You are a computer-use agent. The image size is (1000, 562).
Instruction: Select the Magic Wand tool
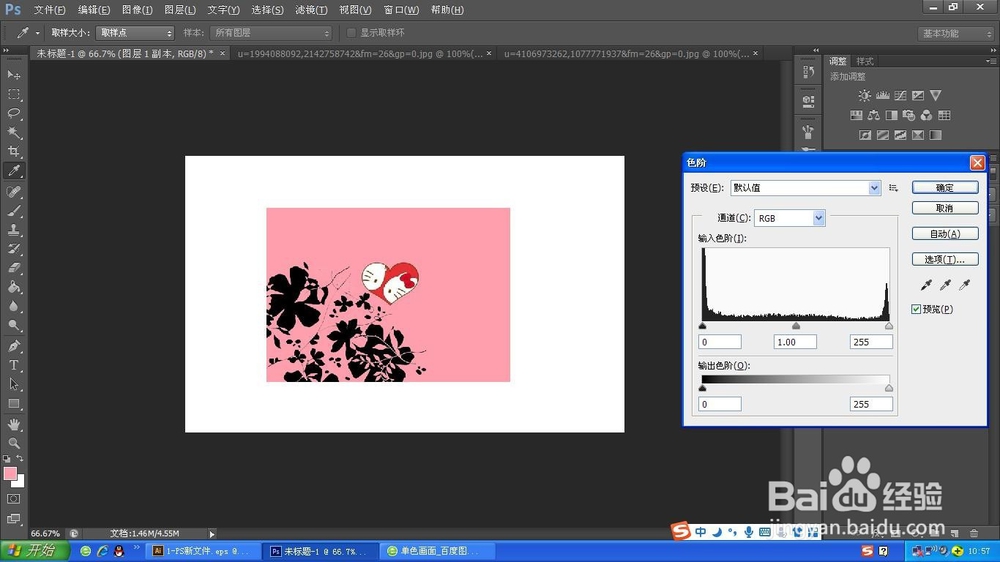[x=13, y=133]
